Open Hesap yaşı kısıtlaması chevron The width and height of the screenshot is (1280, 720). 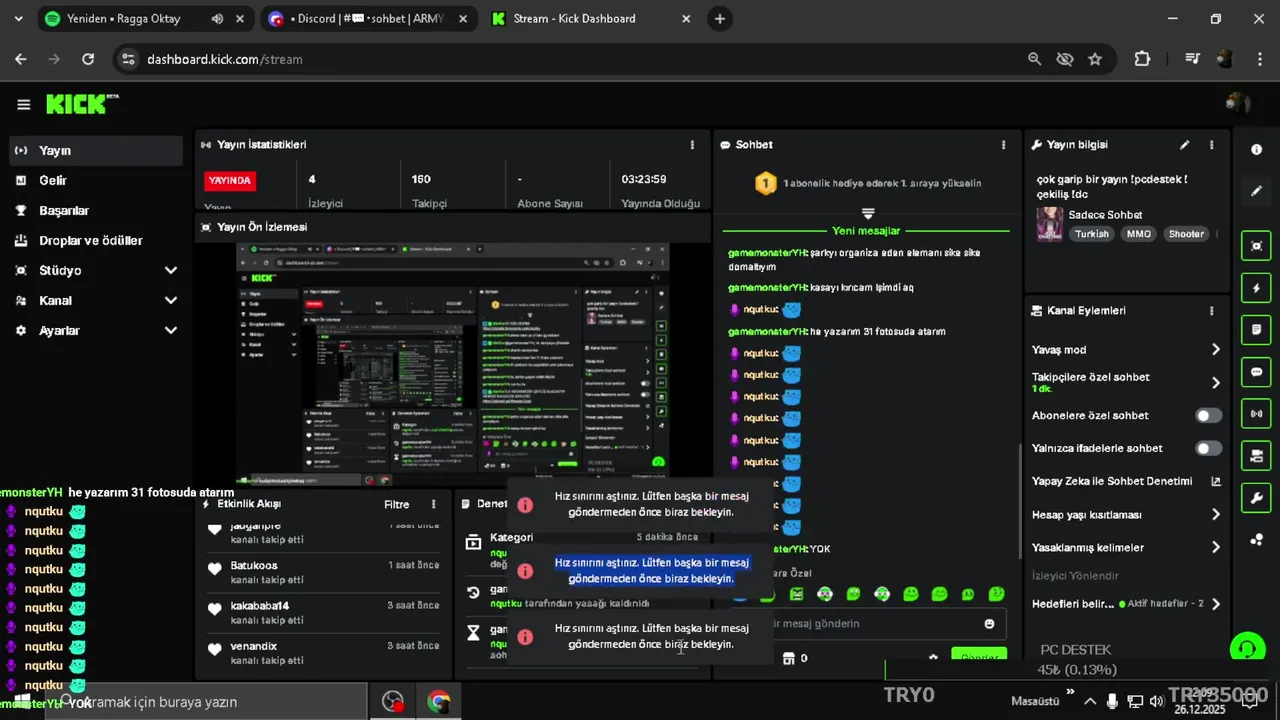coord(1216,515)
